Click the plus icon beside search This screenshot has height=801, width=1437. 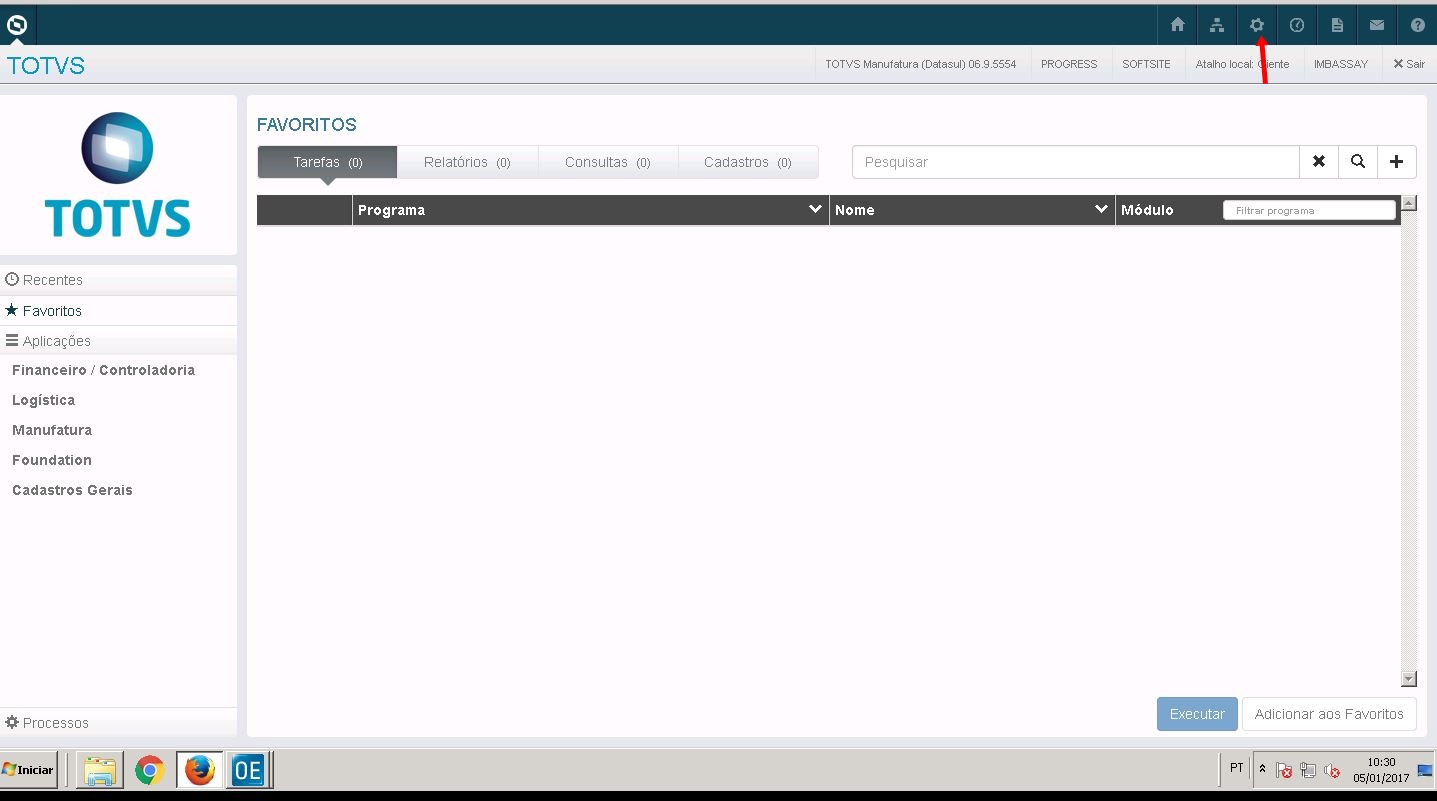pos(1397,161)
